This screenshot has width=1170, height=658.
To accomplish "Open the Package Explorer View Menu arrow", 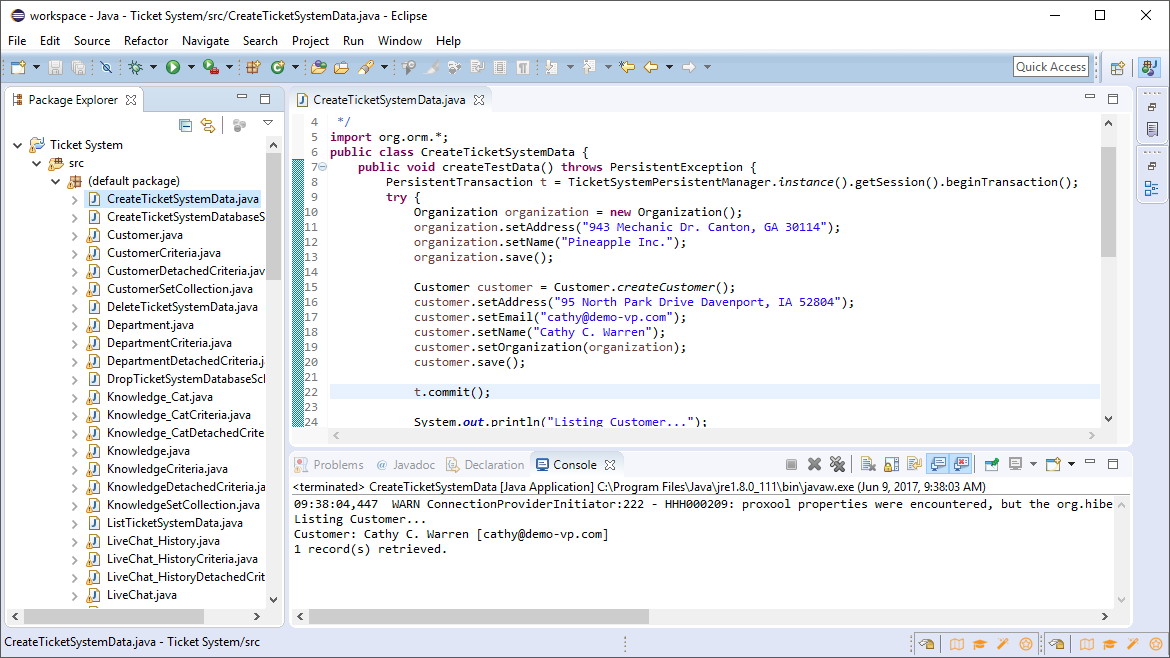I will [268, 123].
